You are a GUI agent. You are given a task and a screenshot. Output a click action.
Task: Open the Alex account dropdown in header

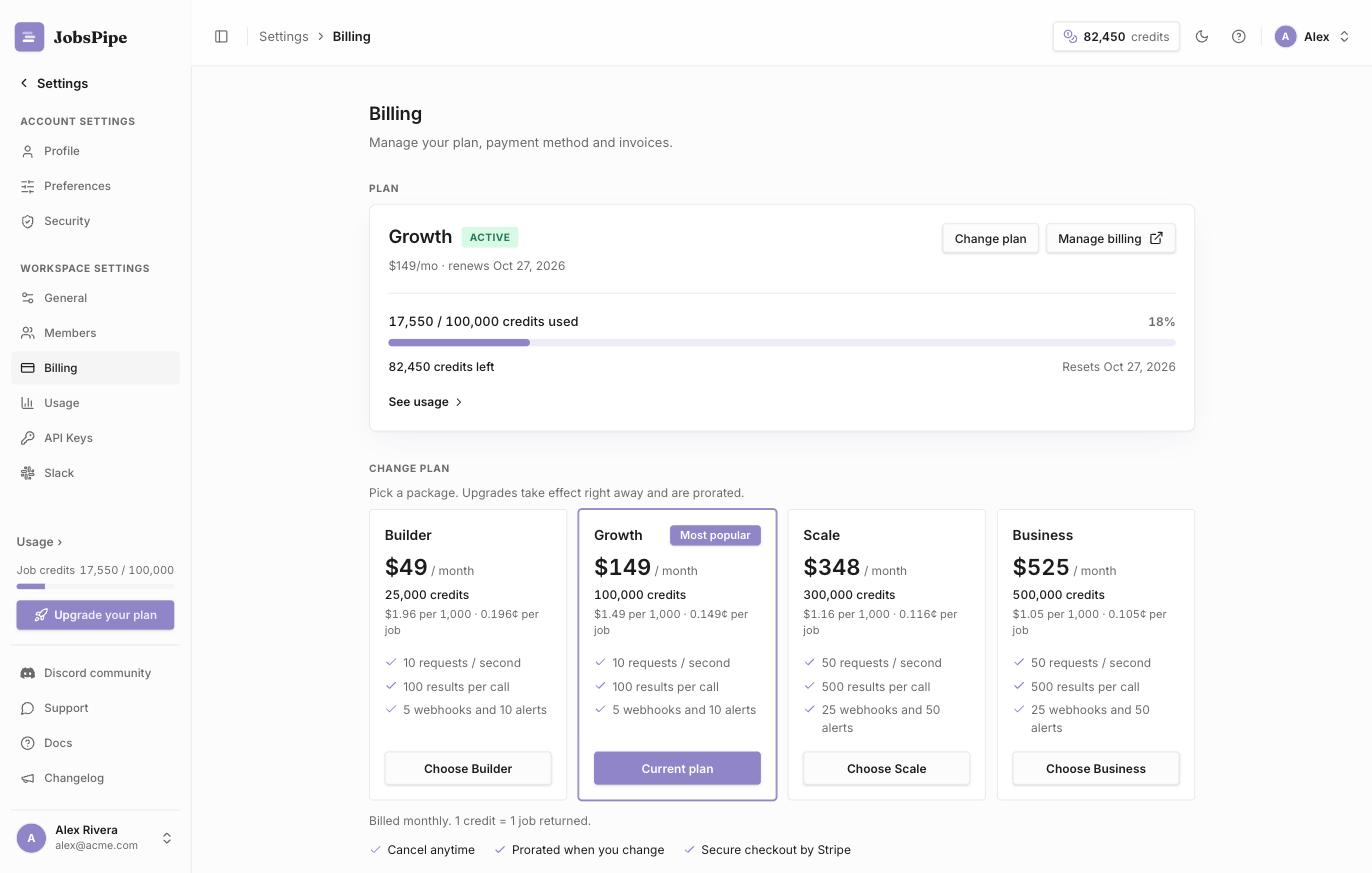click(x=1313, y=36)
